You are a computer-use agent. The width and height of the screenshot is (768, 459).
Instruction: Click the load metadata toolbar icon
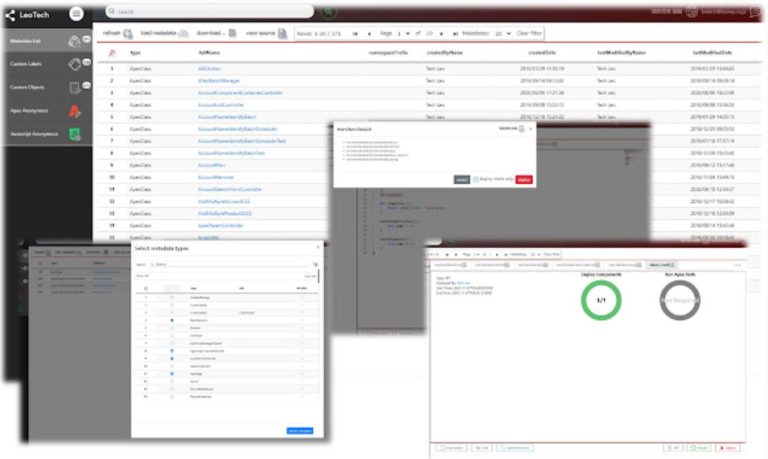pyautogui.click(x=182, y=33)
